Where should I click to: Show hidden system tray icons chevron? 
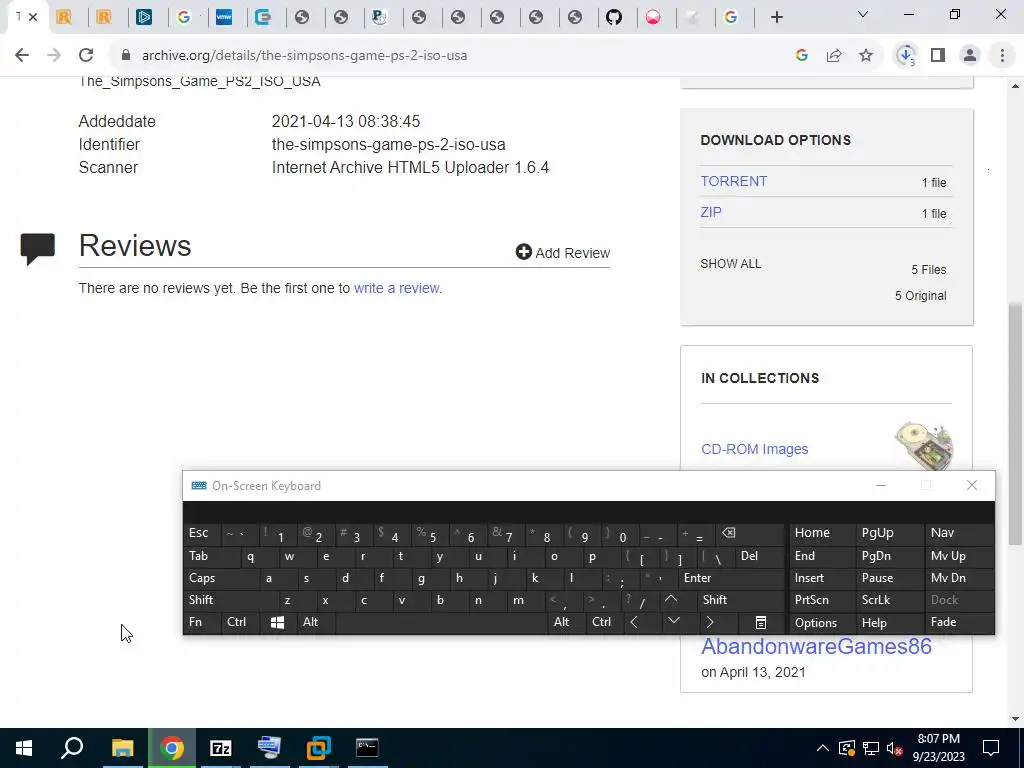(823, 748)
